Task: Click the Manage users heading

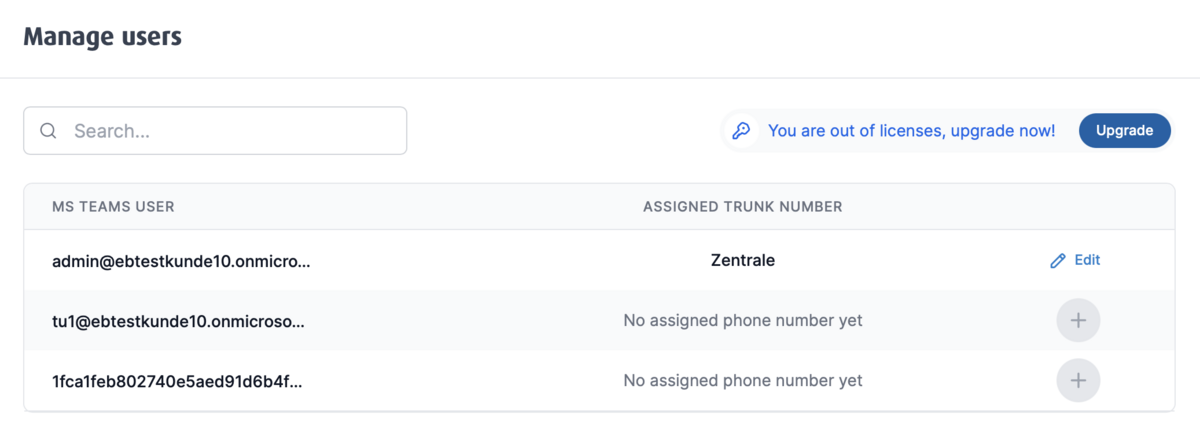Action: [102, 37]
